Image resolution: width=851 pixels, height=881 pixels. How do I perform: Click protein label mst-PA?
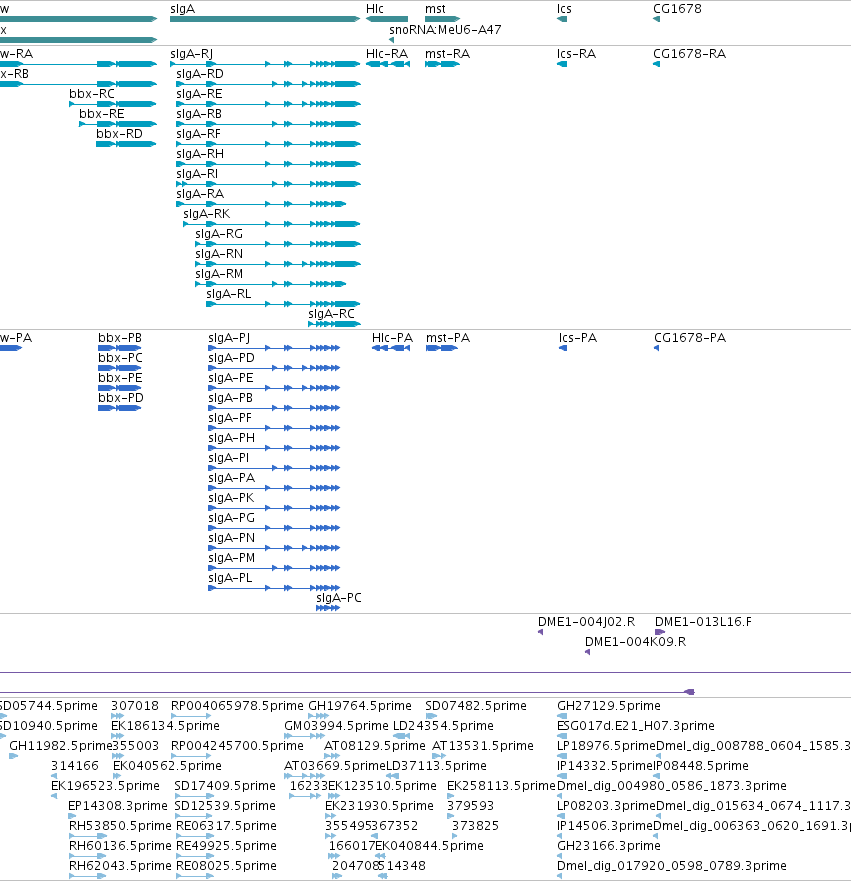click(x=448, y=338)
